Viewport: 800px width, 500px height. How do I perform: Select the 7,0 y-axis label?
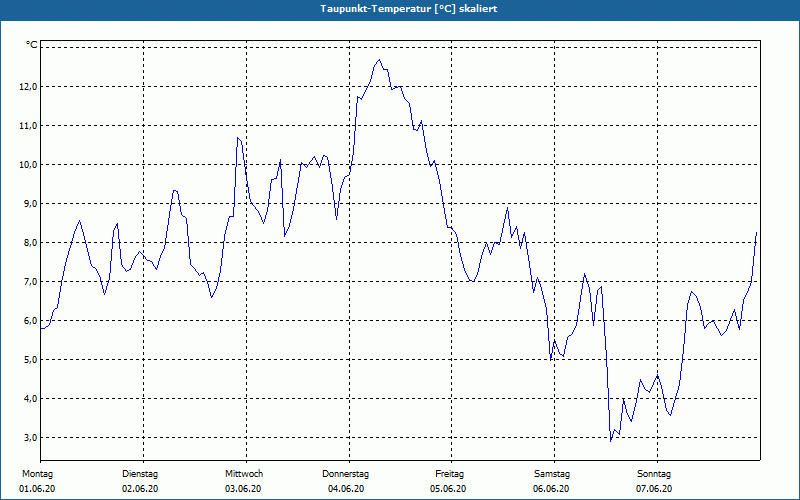point(31,282)
